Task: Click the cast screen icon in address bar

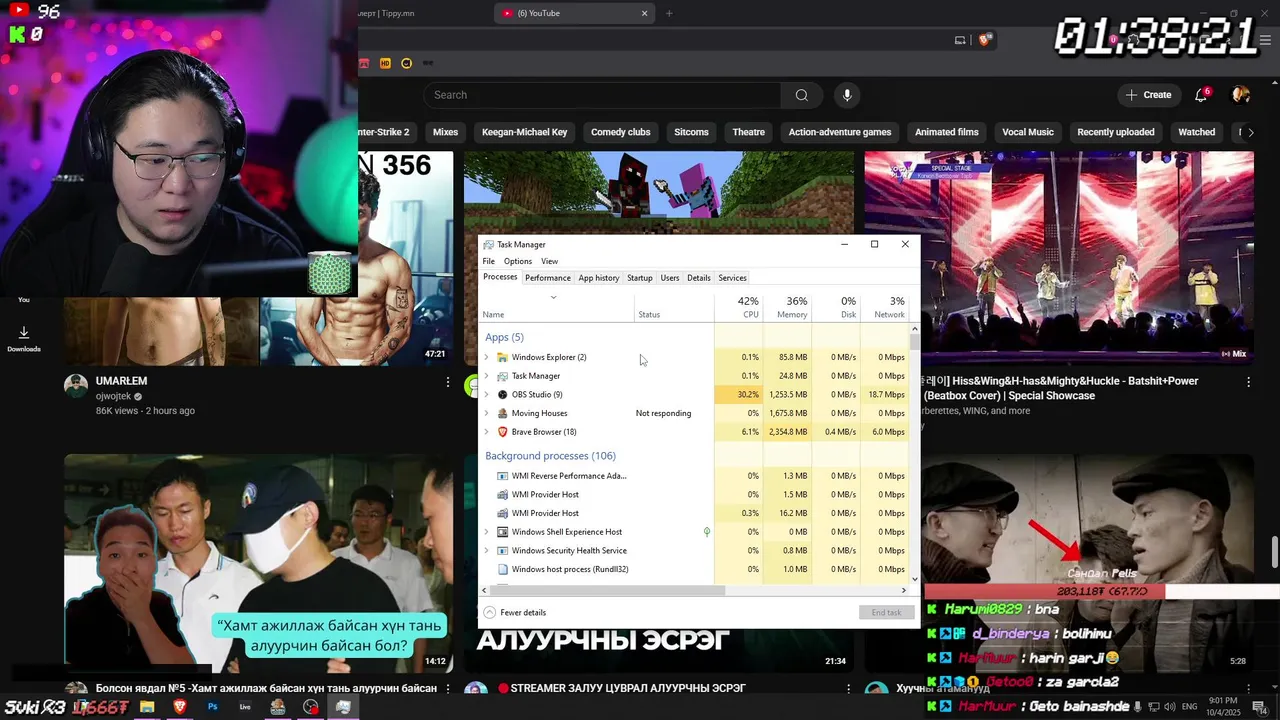Action: pyautogui.click(x=960, y=40)
